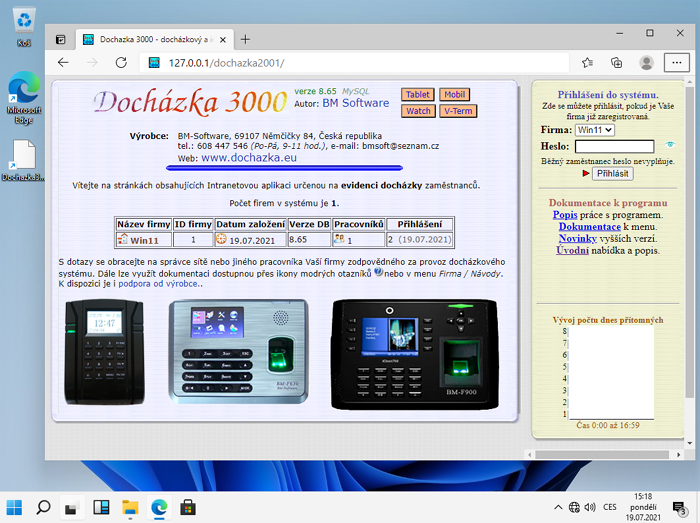Image resolution: width=700 pixels, height=523 pixels.
Task: Click the '19.07.2021' founding date cell
Action: [x=250, y=240]
